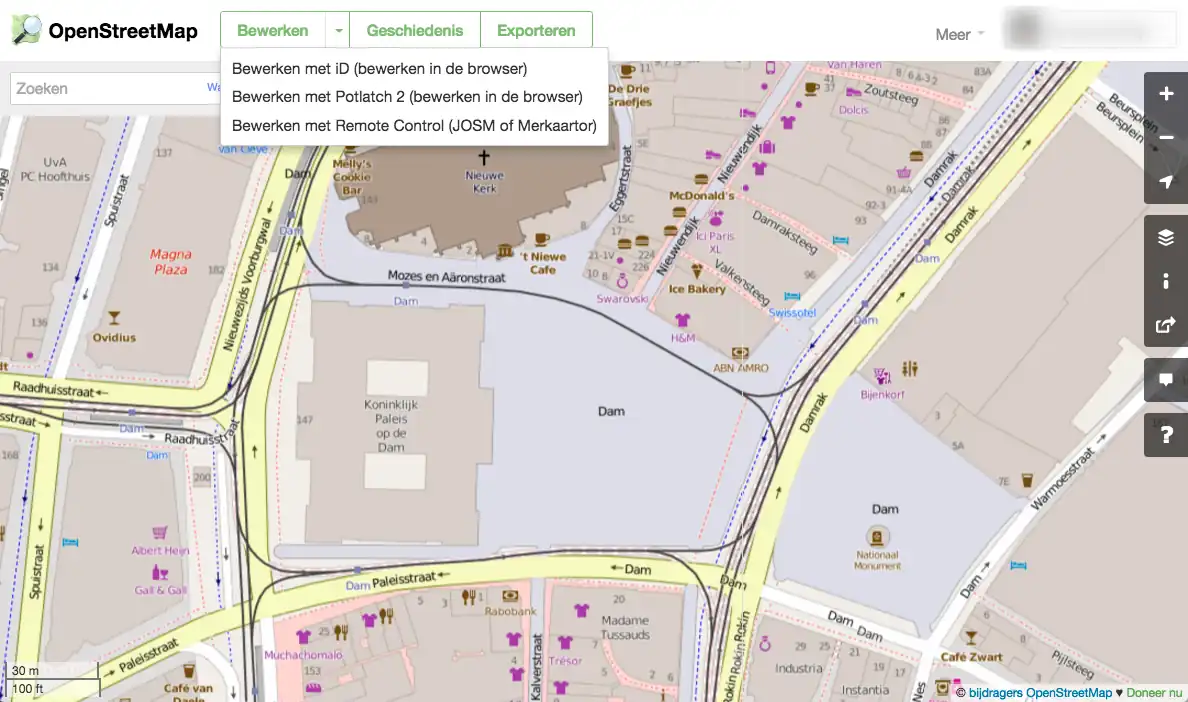The image size is (1188, 702).
Task: Select Bewerken met iD option
Action: tap(379, 69)
